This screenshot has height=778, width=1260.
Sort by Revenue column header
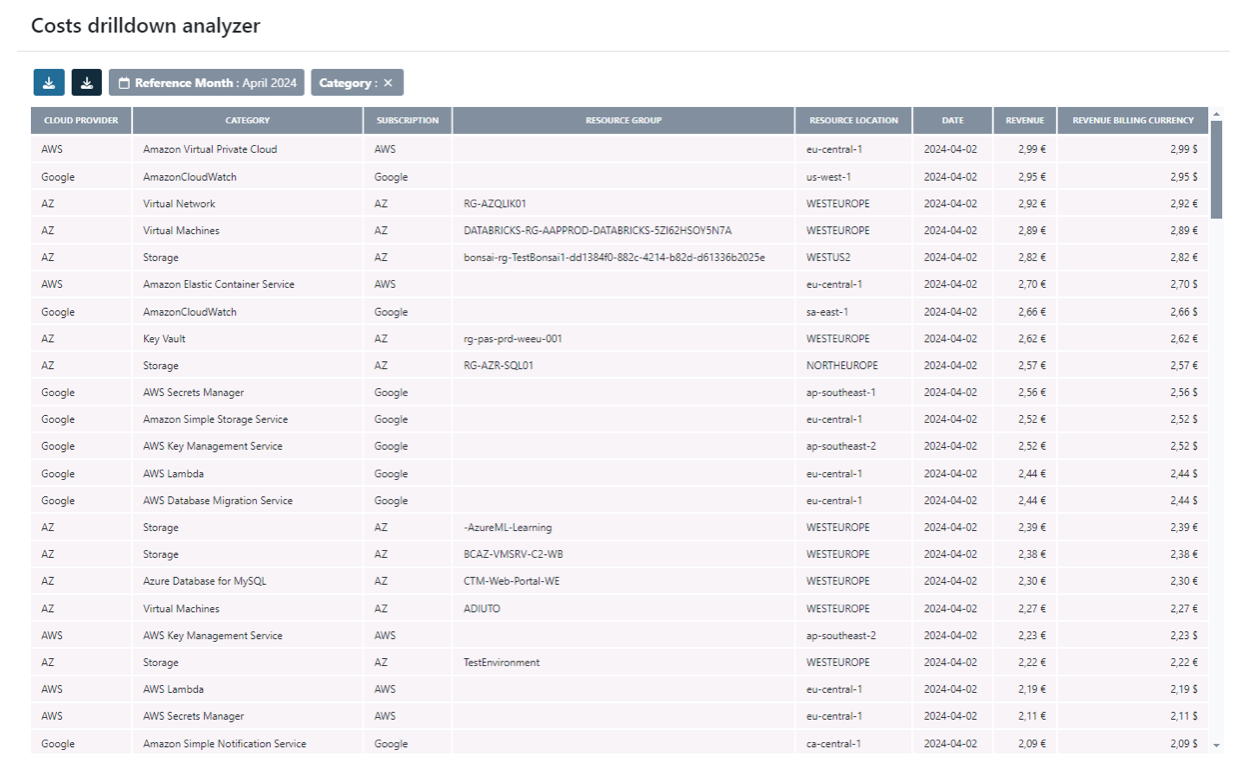[x=1024, y=121]
